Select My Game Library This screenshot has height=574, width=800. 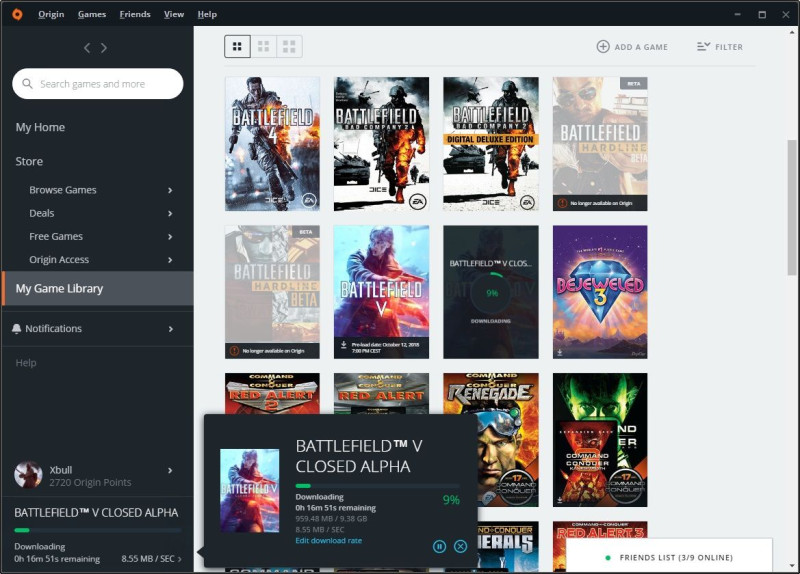[x=98, y=288]
